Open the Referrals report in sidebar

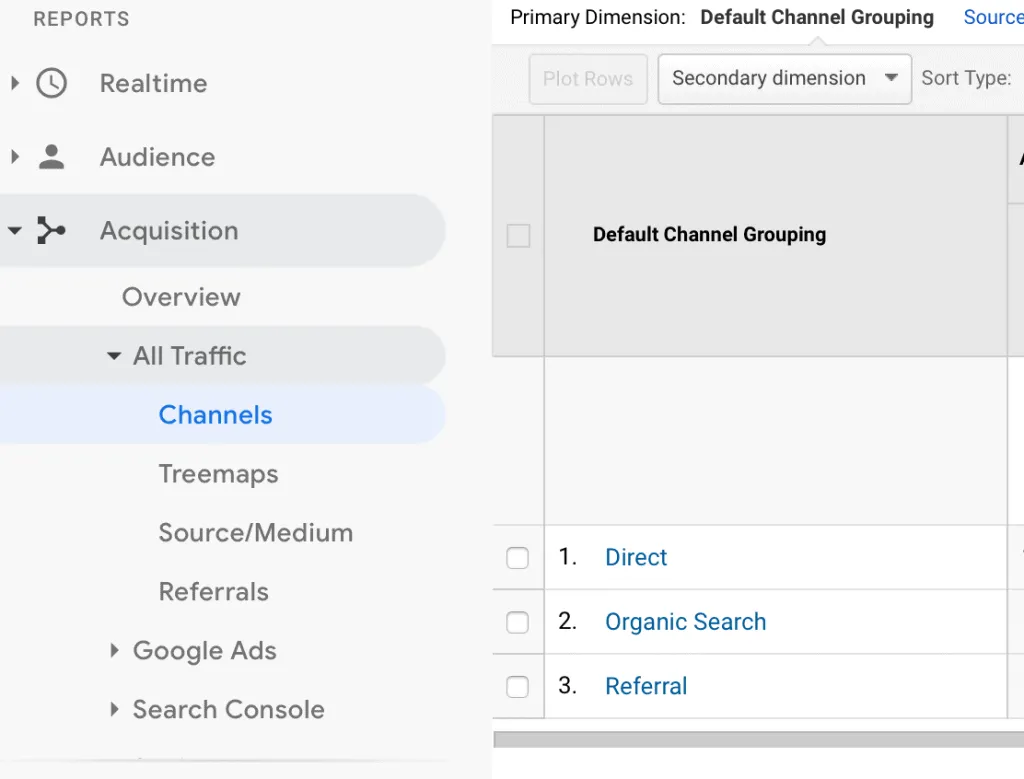pyautogui.click(x=213, y=592)
